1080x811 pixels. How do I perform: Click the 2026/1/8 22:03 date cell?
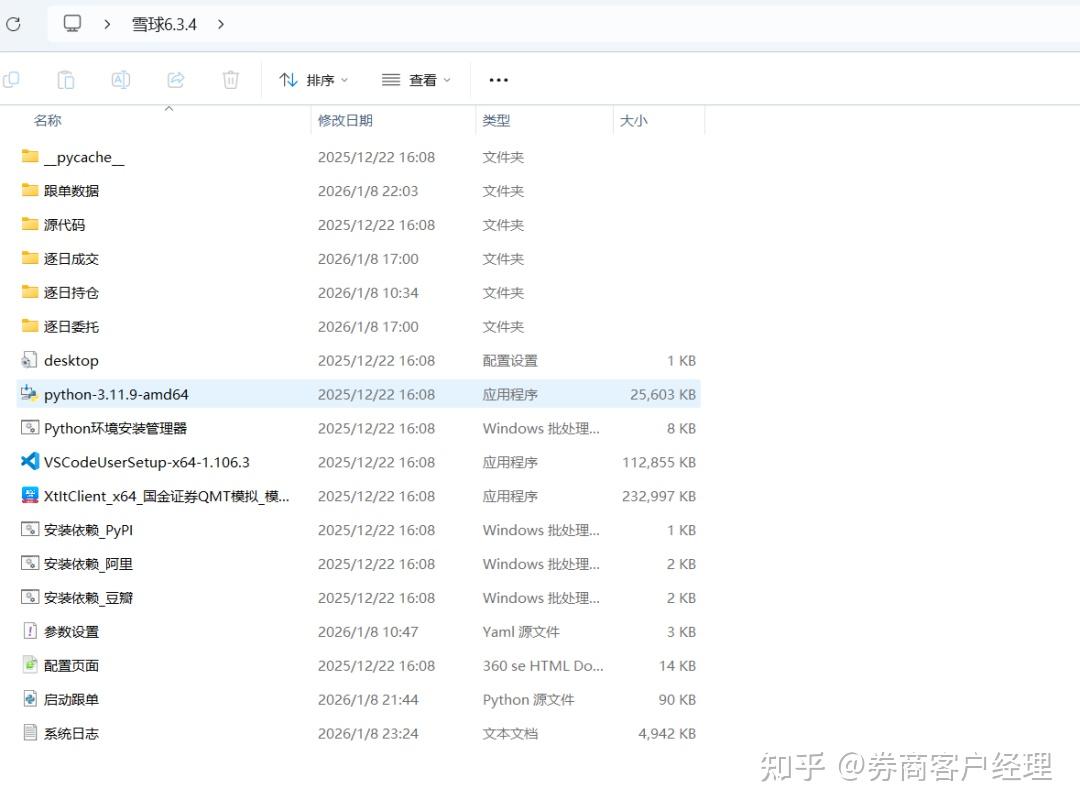[x=368, y=191]
